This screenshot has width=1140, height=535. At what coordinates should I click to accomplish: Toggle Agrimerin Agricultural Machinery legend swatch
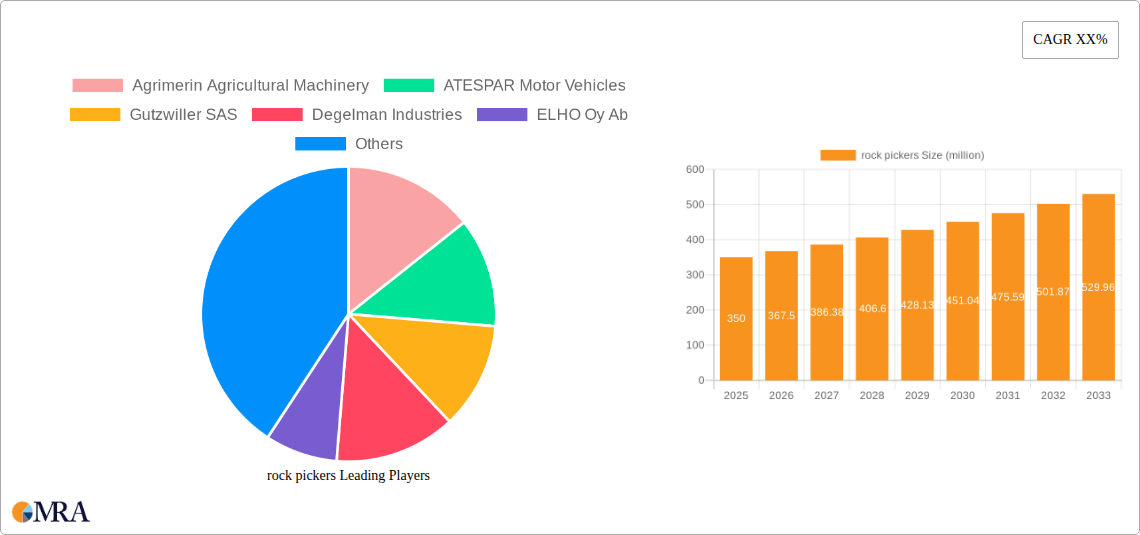pyautogui.click(x=98, y=86)
